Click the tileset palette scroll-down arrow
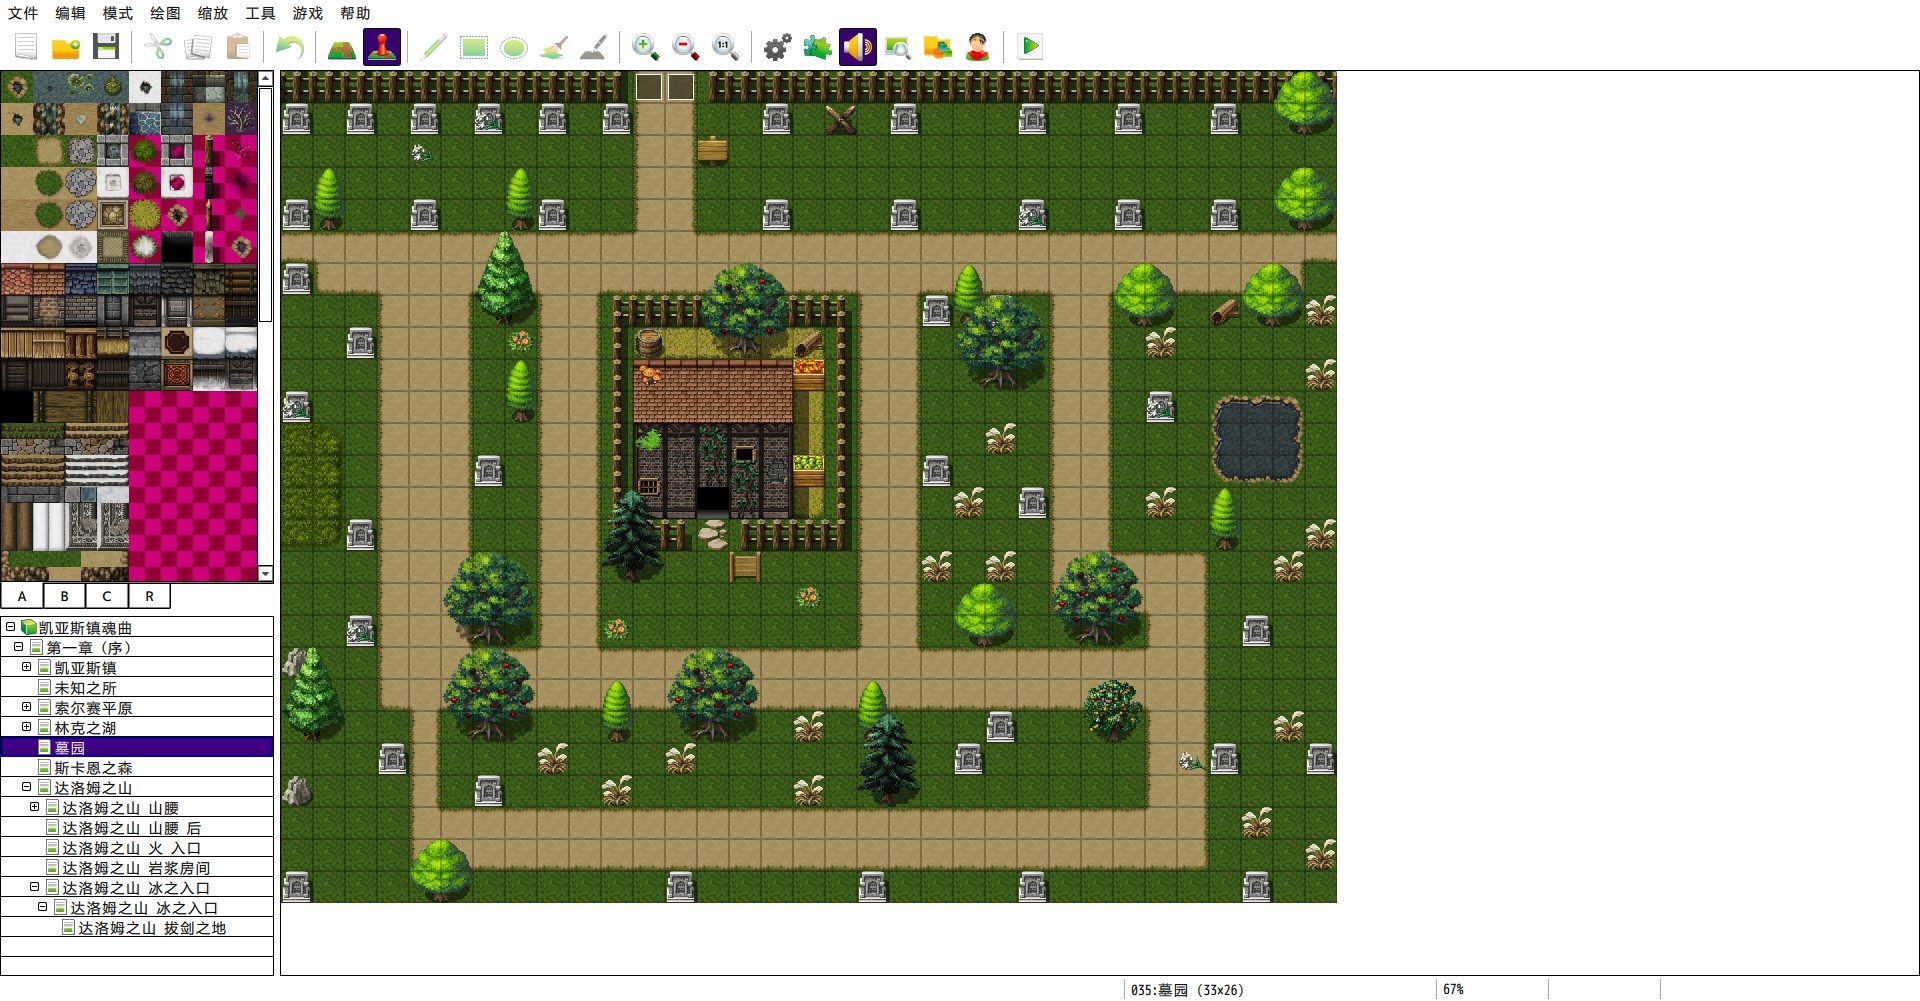Screen dimensions: 1920x1001 265,574
